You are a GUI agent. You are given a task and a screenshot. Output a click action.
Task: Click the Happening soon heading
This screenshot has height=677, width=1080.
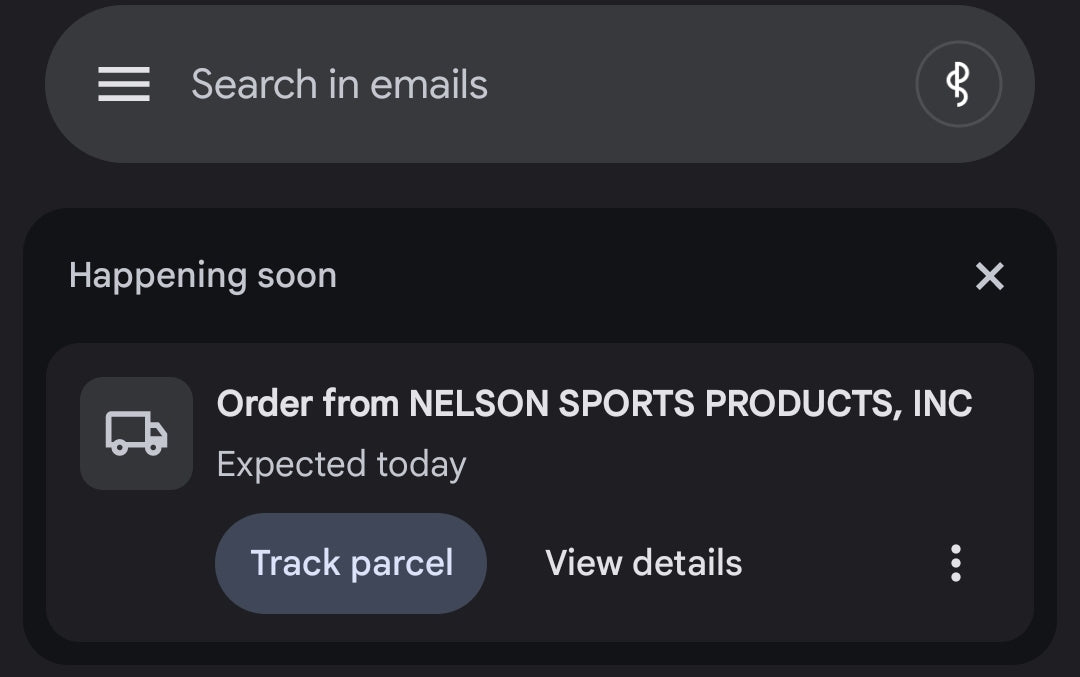click(202, 276)
